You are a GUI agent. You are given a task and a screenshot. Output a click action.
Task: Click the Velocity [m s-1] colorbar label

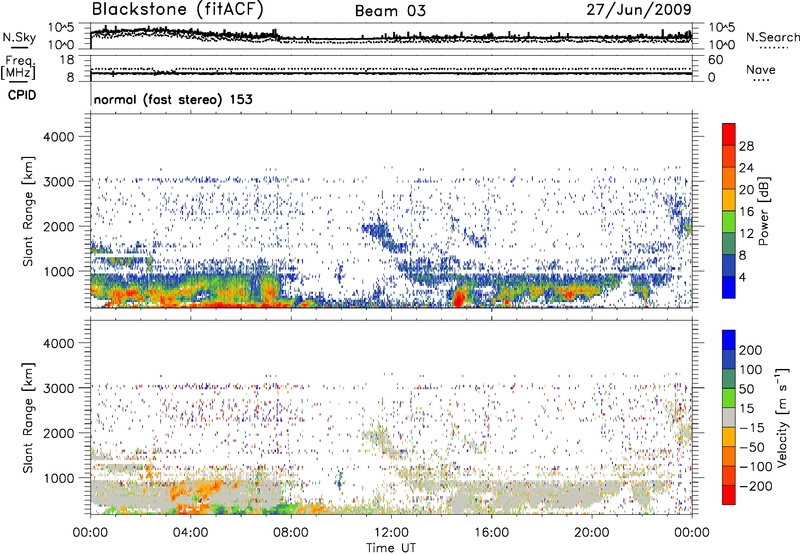tap(781, 417)
